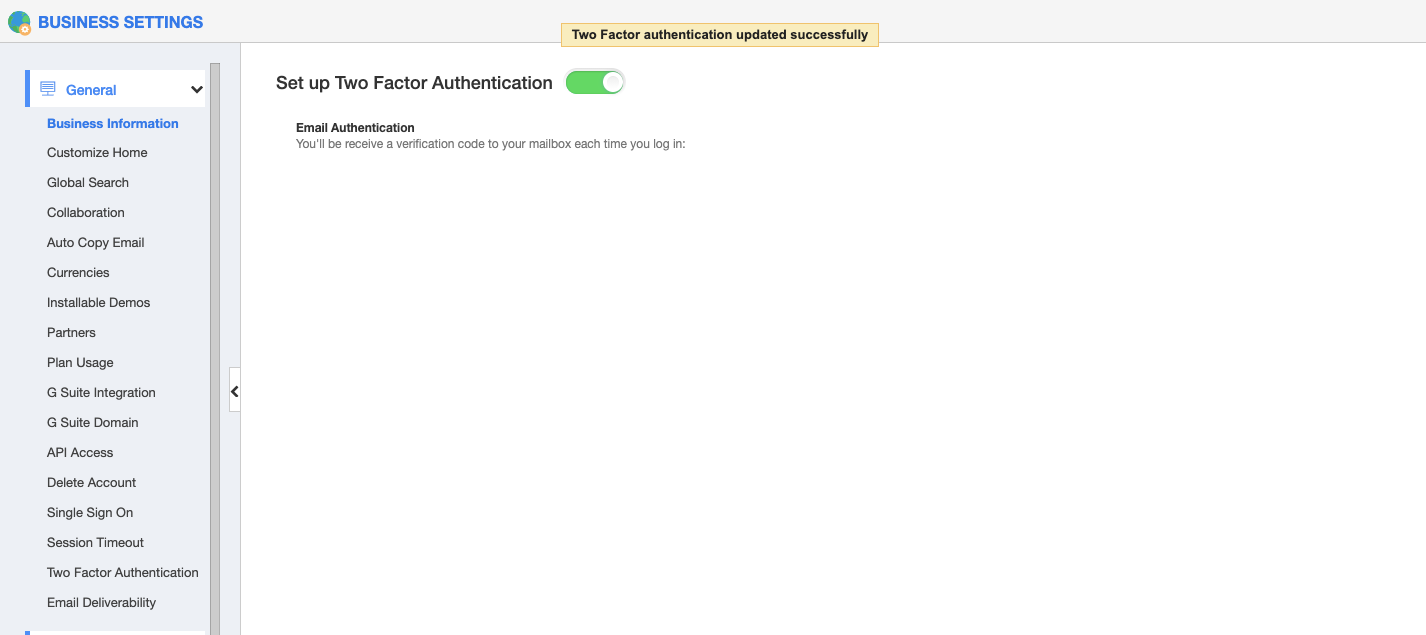1426x635 pixels.
Task: Navigate to Currencies settings
Action: (x=78, y=272)
